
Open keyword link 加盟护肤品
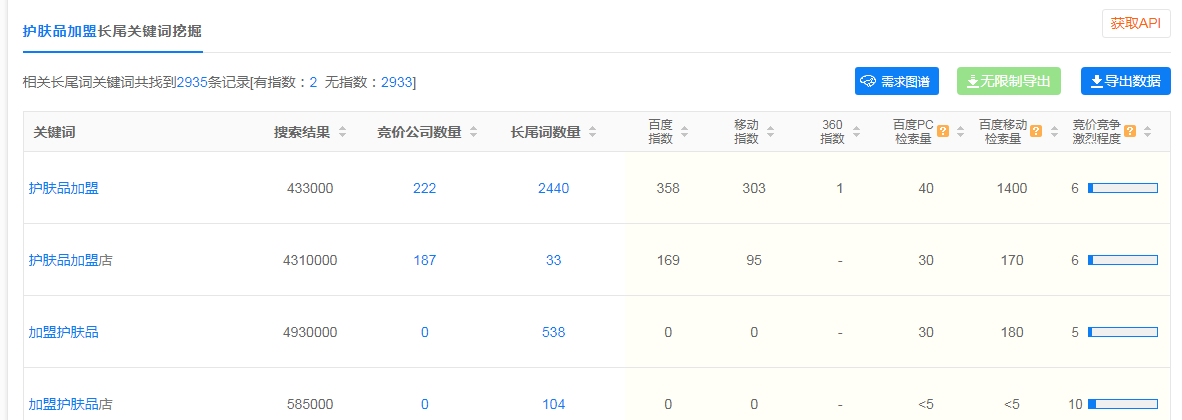63,332
